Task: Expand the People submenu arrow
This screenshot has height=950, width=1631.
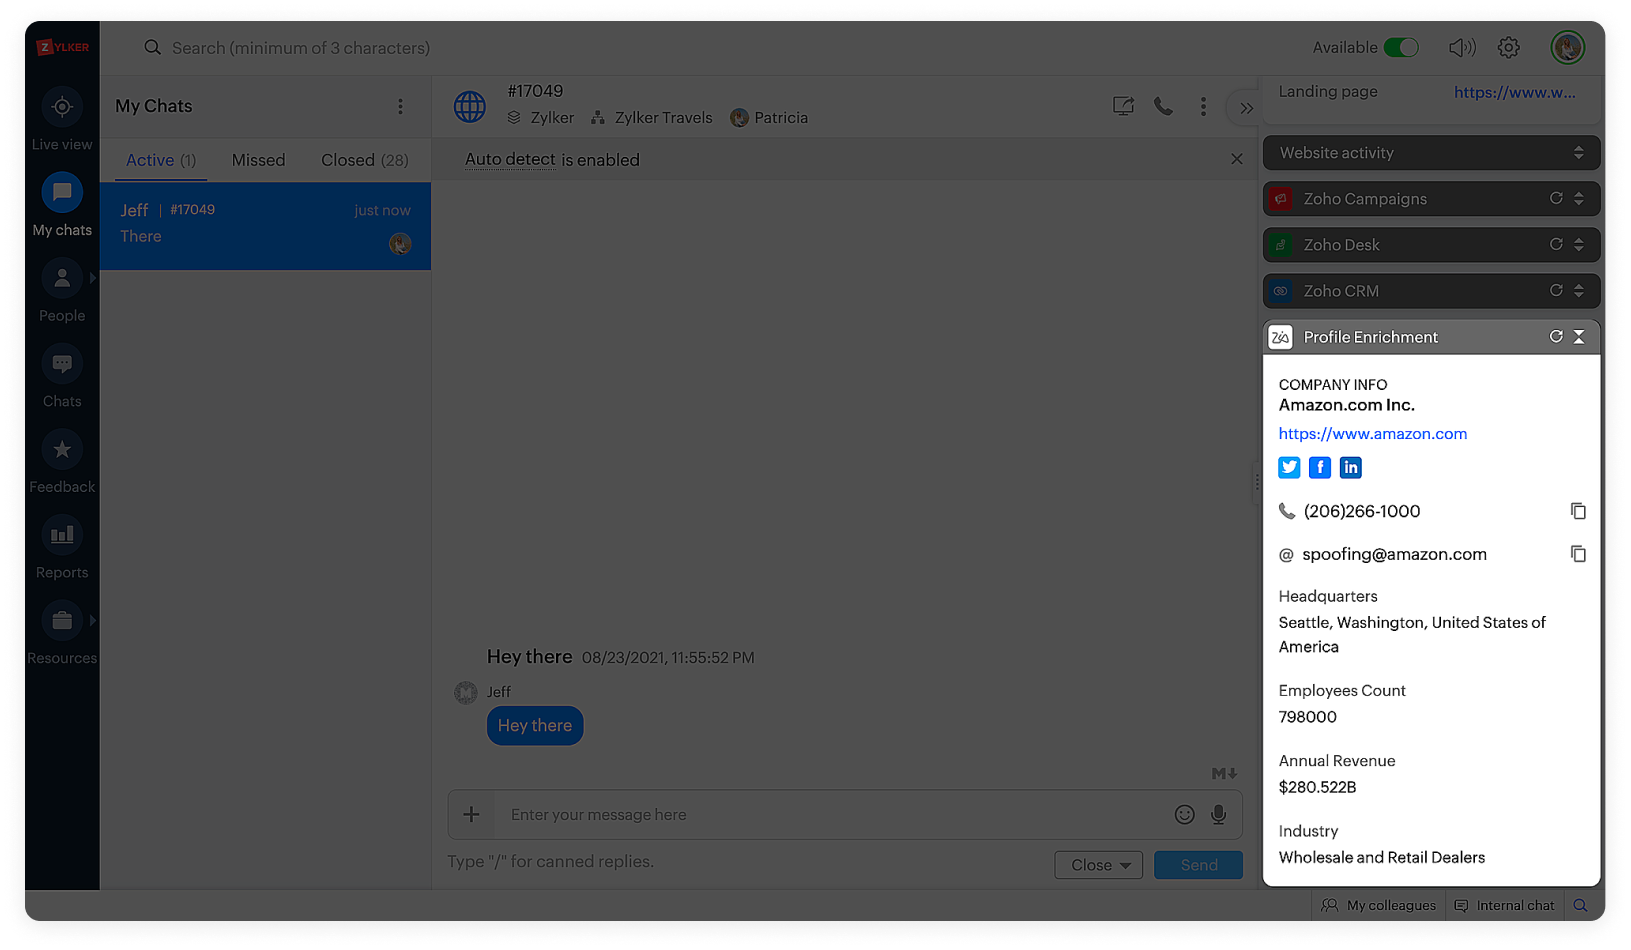Action: click(92, 278)
